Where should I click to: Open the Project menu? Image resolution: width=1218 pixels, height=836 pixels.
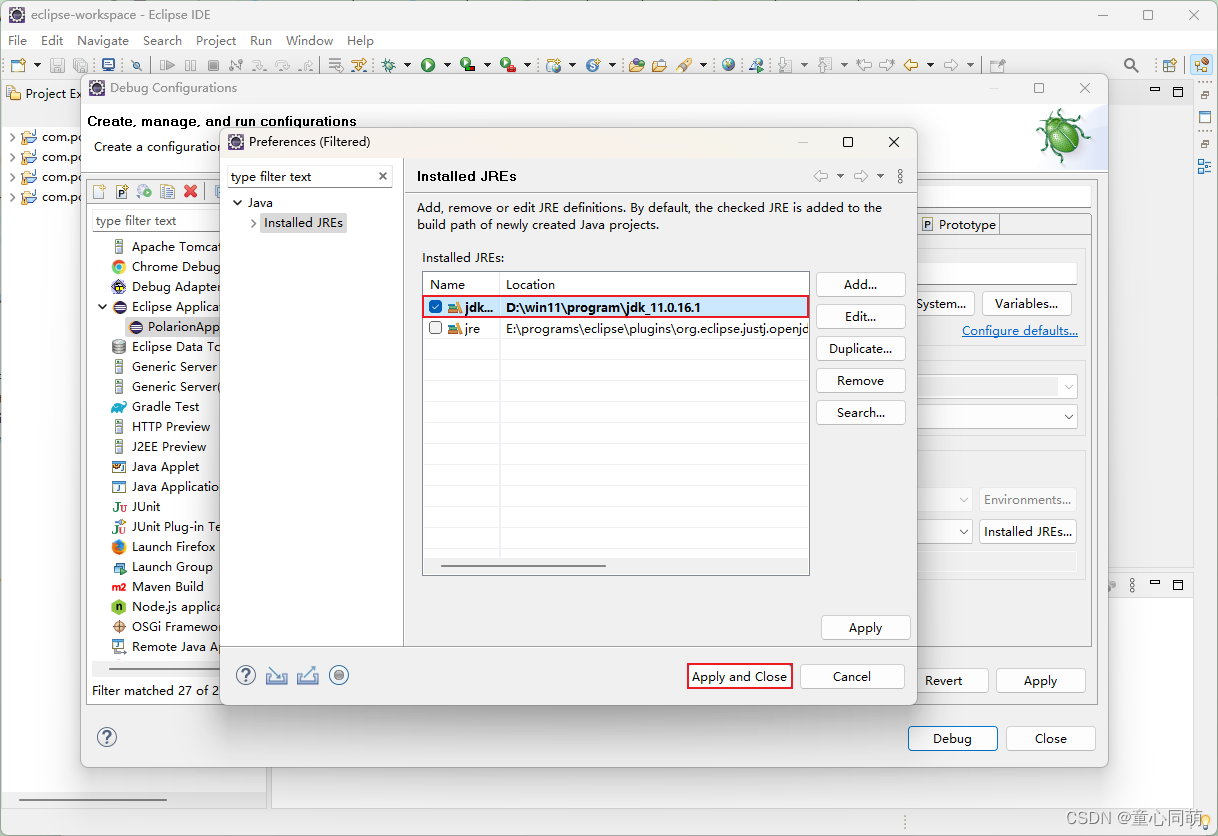pyautogui.click(x=216, y=41)
